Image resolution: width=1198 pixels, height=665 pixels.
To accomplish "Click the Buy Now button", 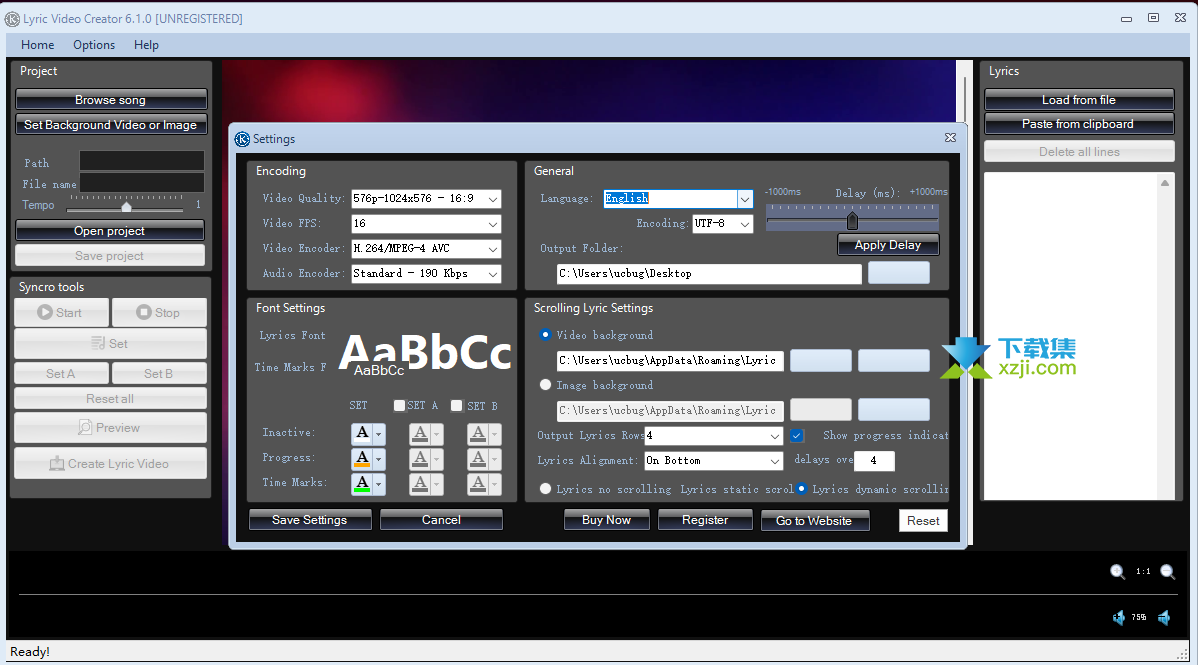I will (607, 520).
